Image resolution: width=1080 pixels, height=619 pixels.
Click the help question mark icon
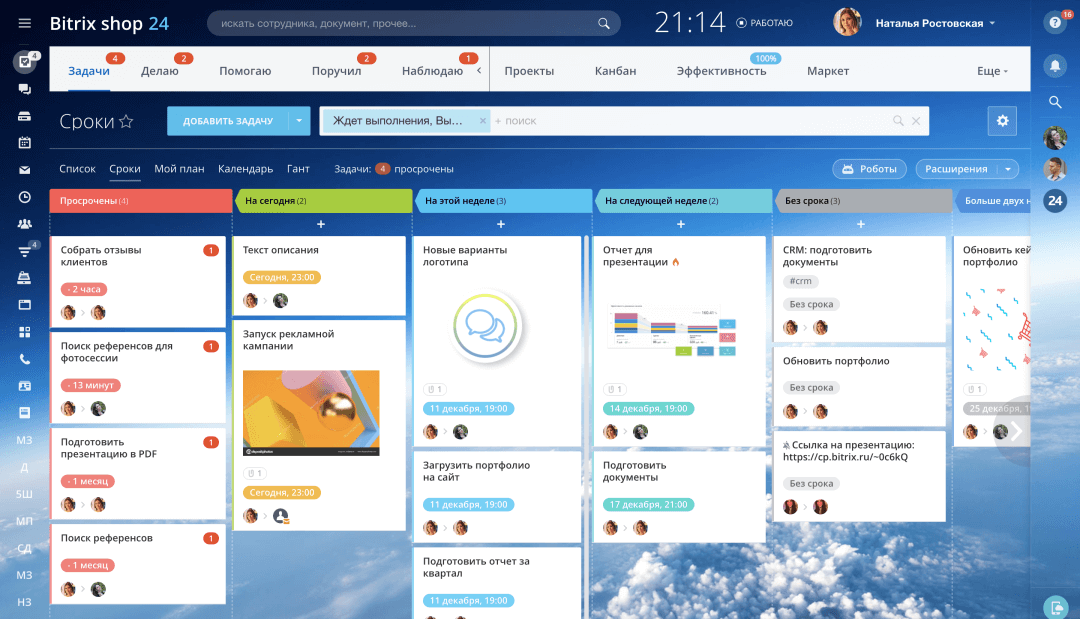coord(1055,23)
